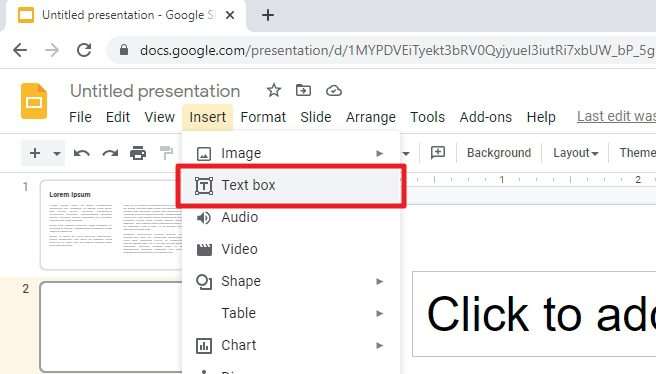Click the Undo arrow in toolbar

click(82, 154)
